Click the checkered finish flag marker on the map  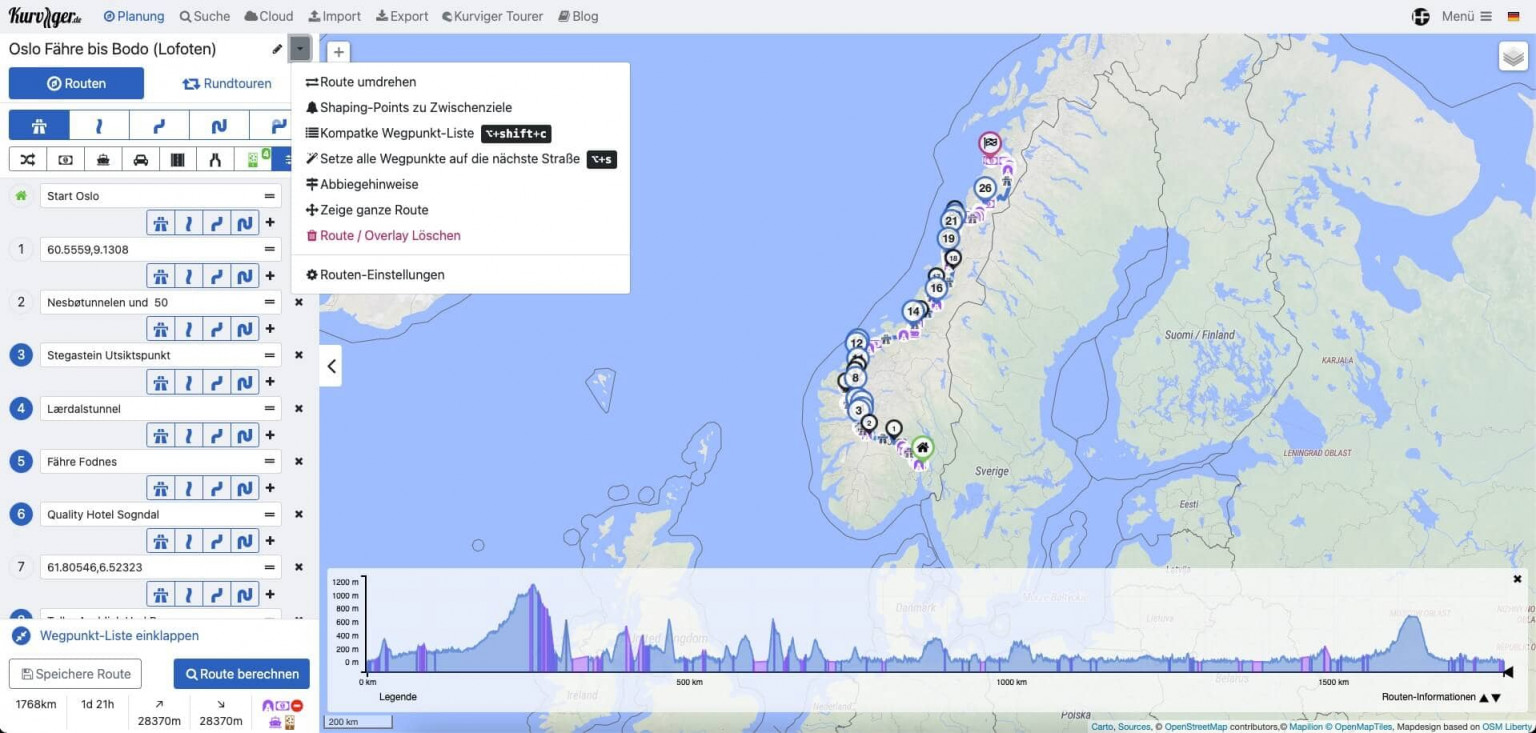[x=990, y=143]
